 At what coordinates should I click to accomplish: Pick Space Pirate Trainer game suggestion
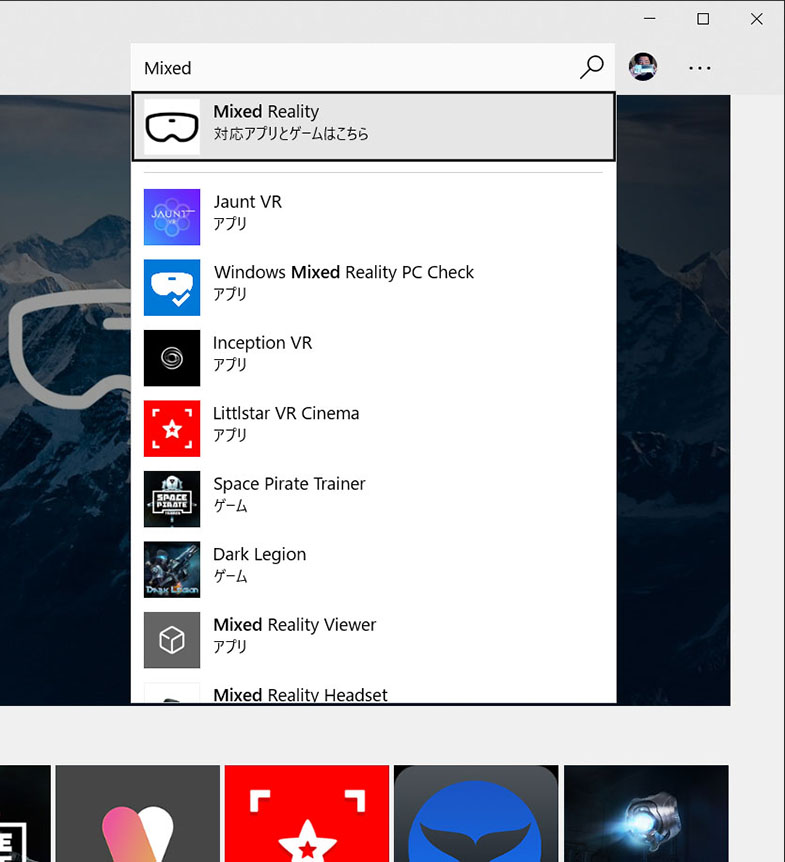(x=373, y=499)
